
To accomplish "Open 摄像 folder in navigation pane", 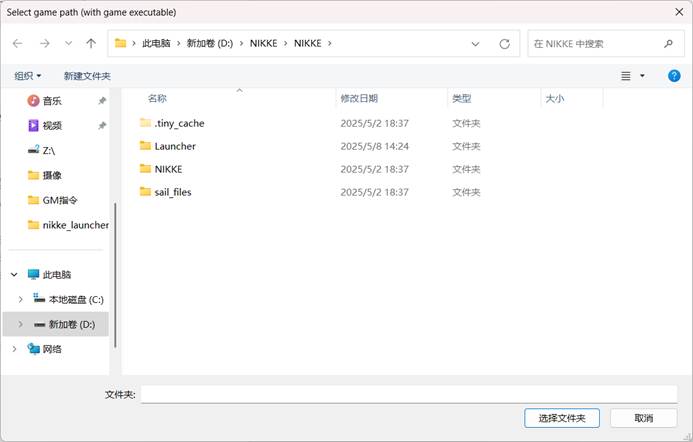I will pyautogui.click(x=52, y=175).
